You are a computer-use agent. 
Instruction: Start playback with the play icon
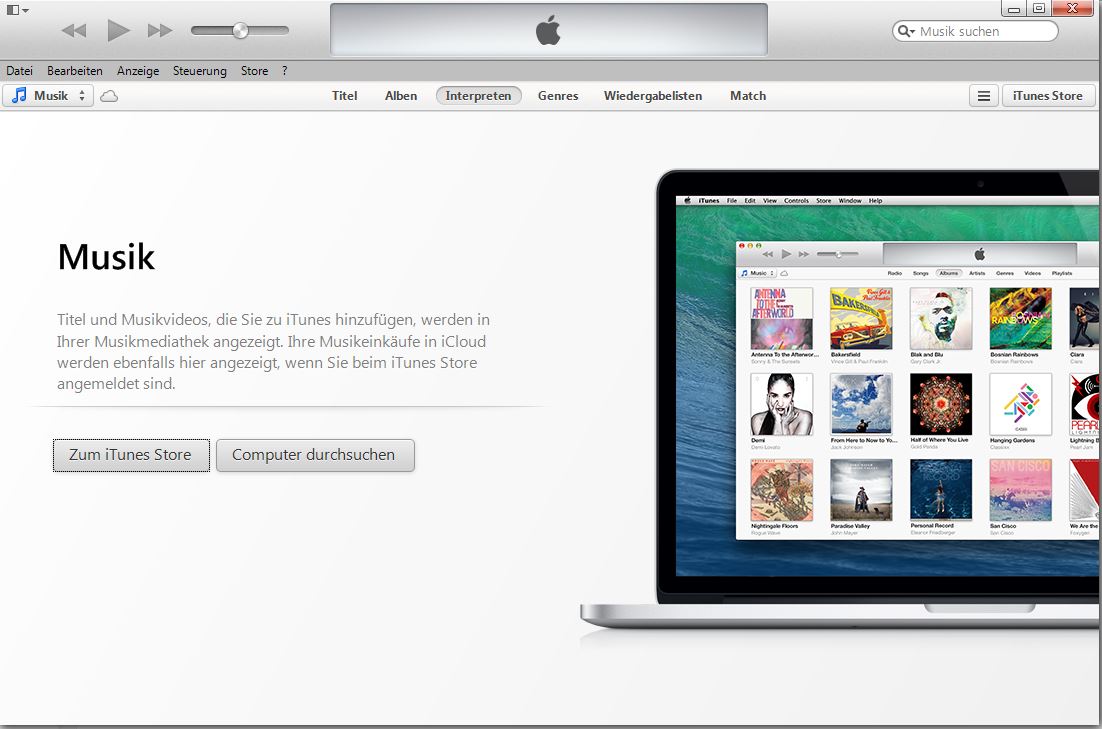tap(118, 30)
